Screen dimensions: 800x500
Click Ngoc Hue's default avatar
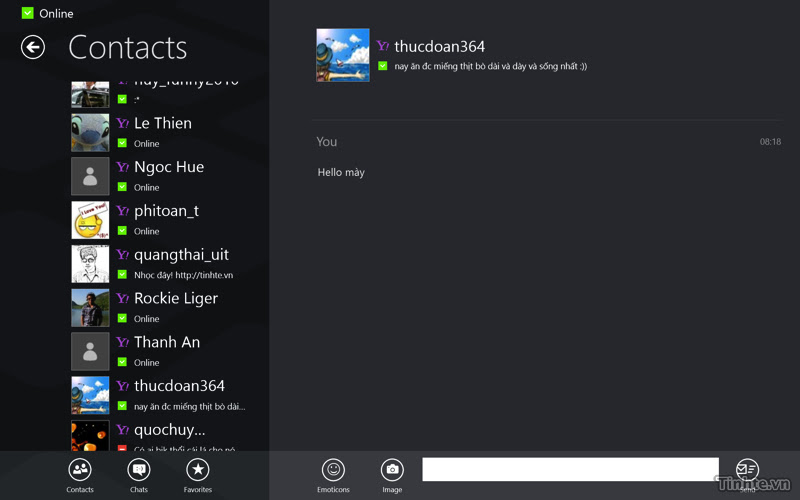[x=90, y=177]
